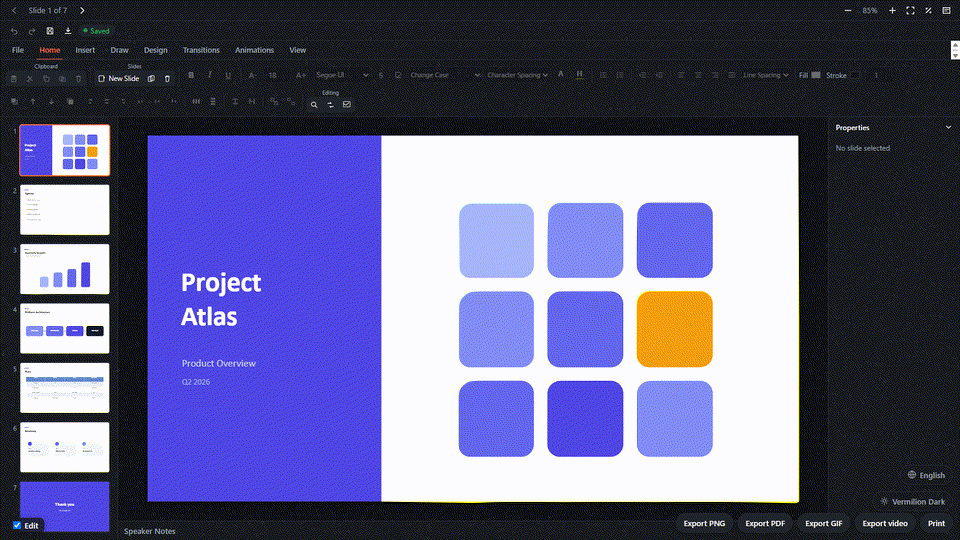
Task: Open the font family Segoe UI dropdown
Action: point(342,75)
